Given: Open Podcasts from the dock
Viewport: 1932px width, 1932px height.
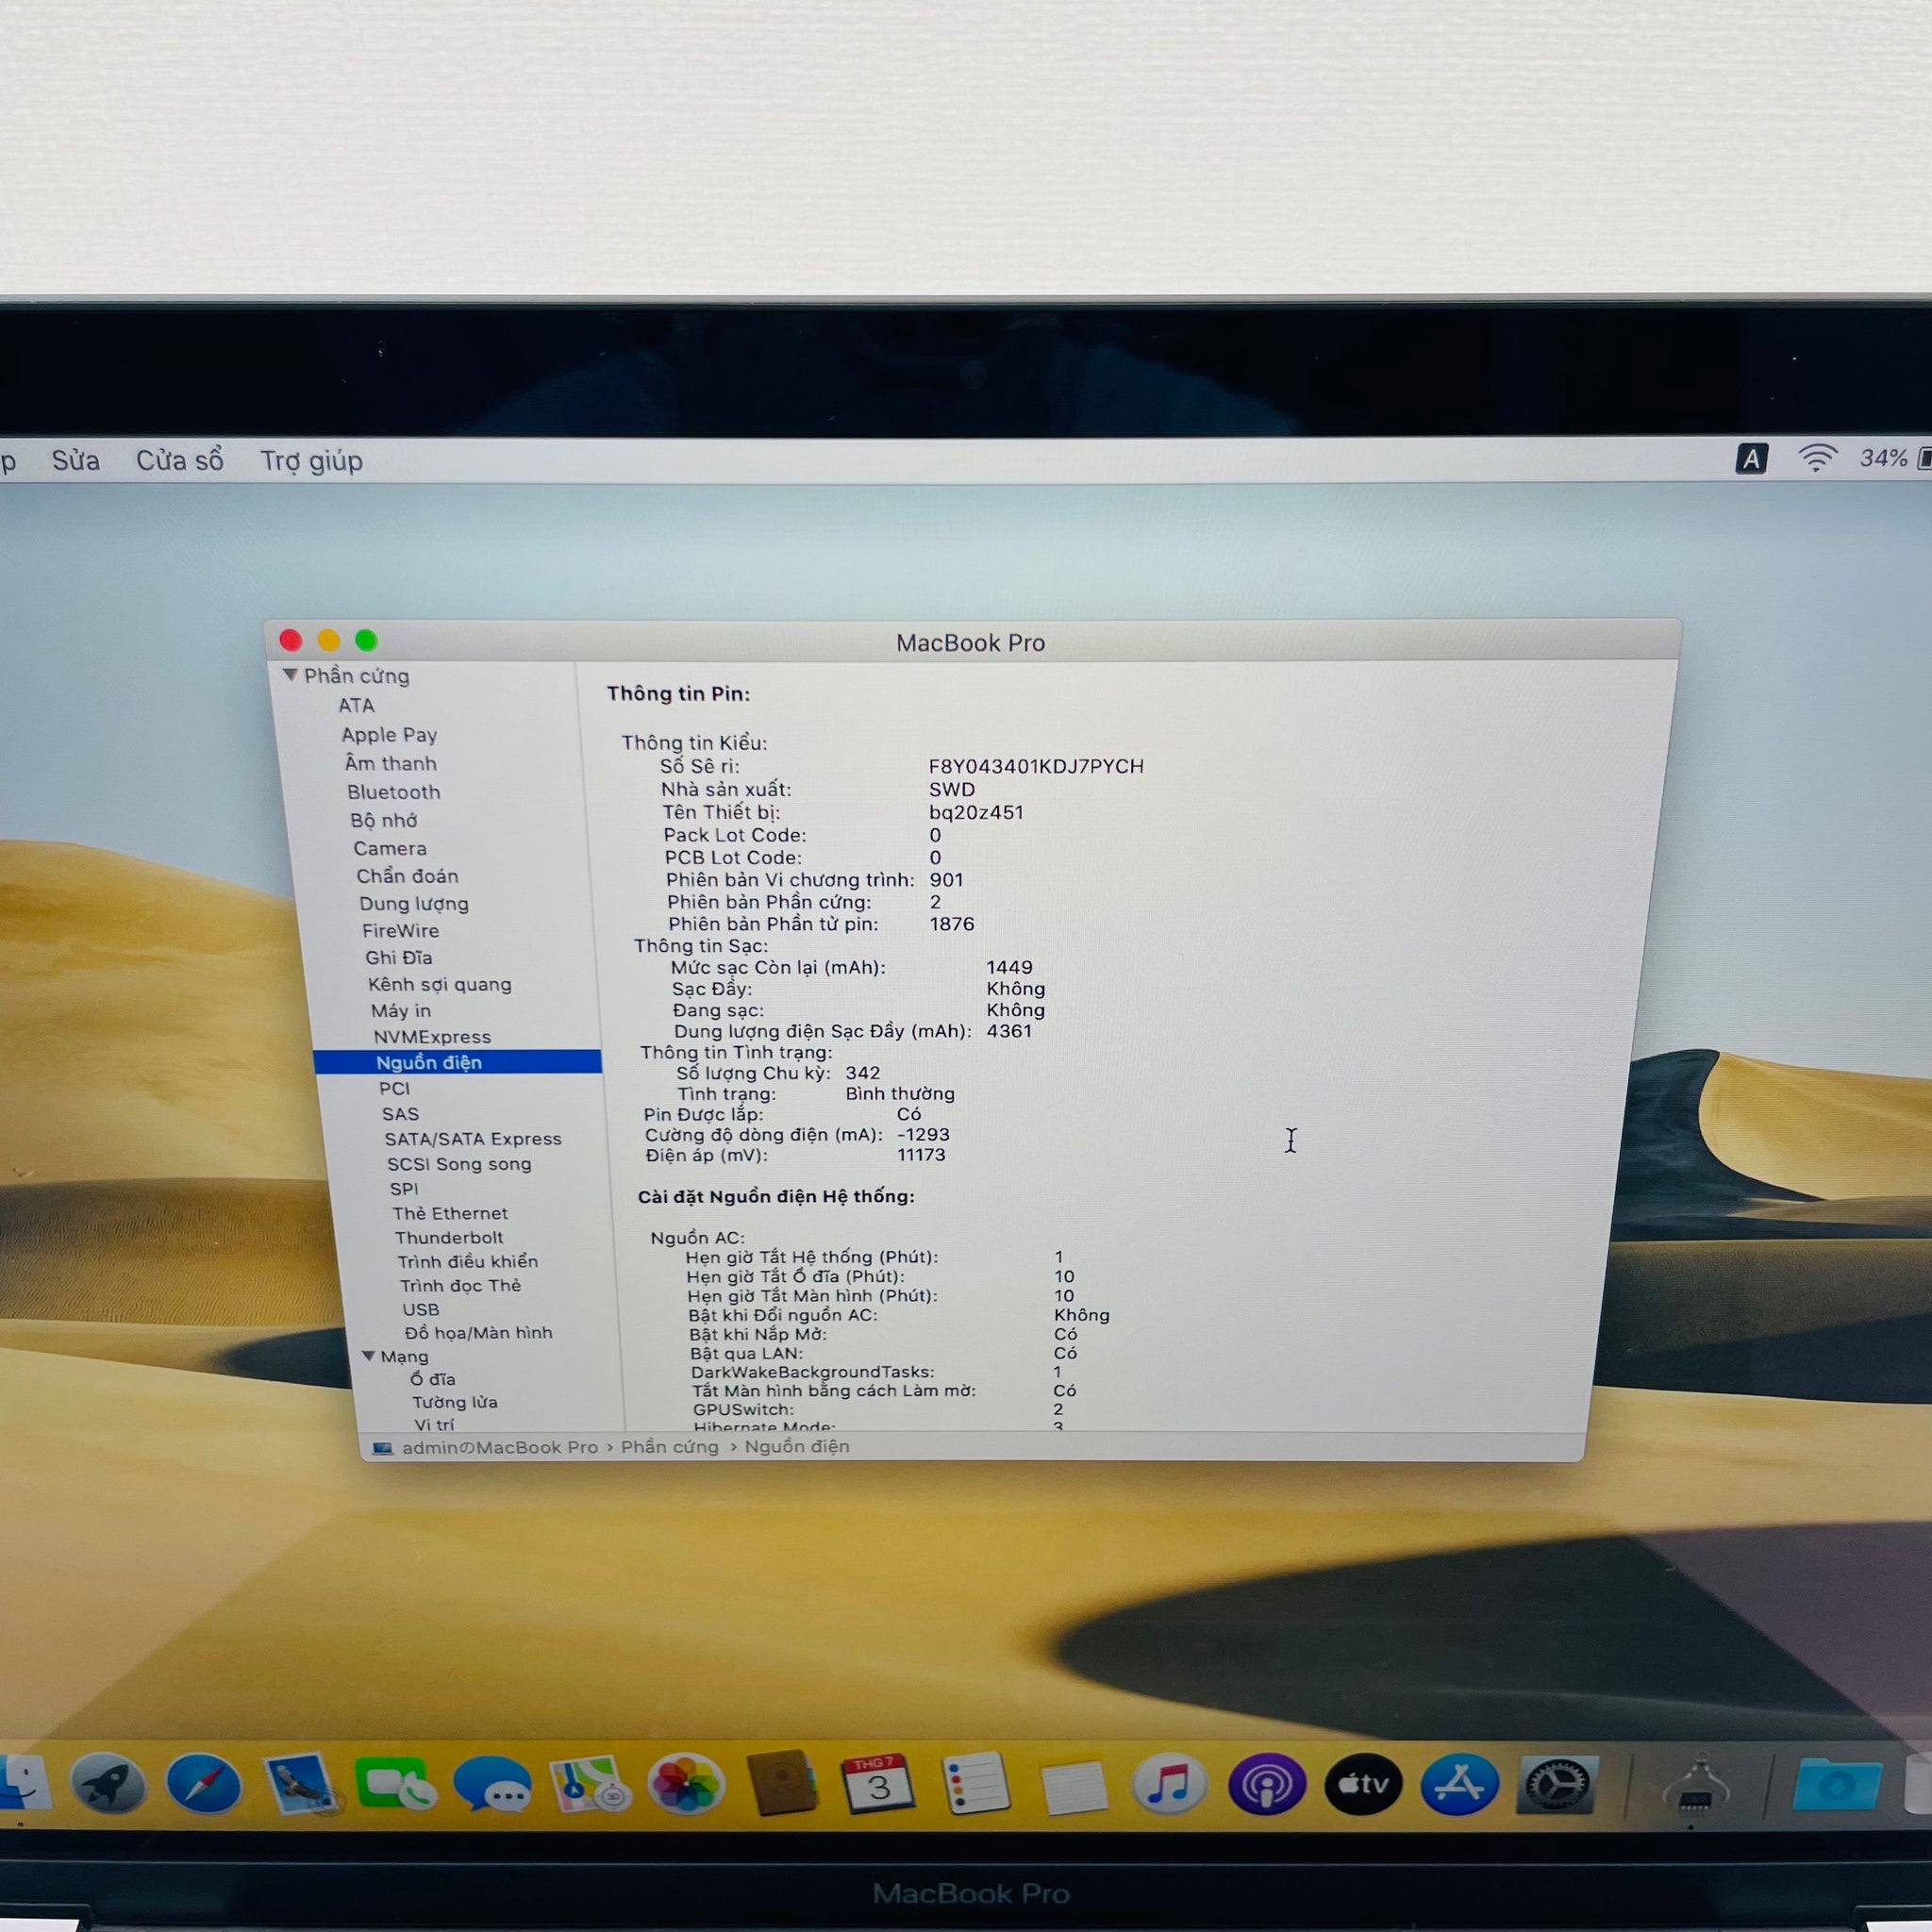Looking at the screenshot, I should point(1266,1785).
